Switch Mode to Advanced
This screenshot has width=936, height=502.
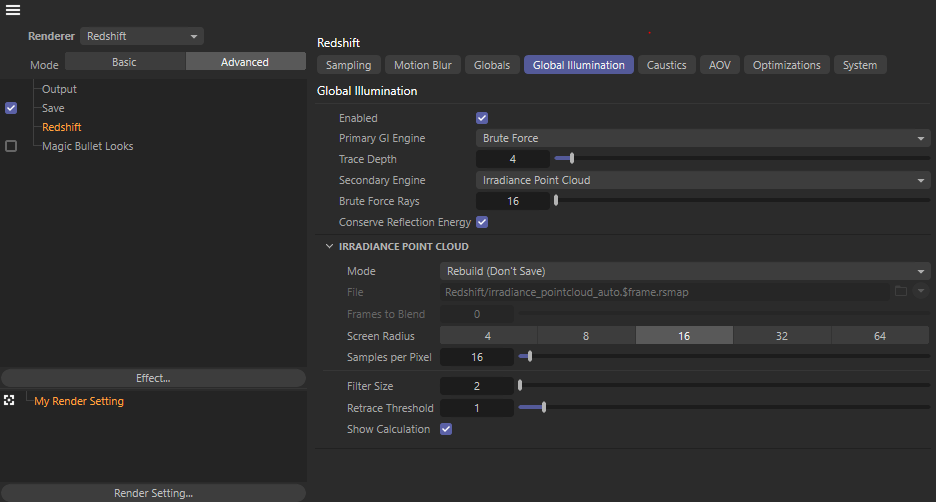(x=245, y=61)
